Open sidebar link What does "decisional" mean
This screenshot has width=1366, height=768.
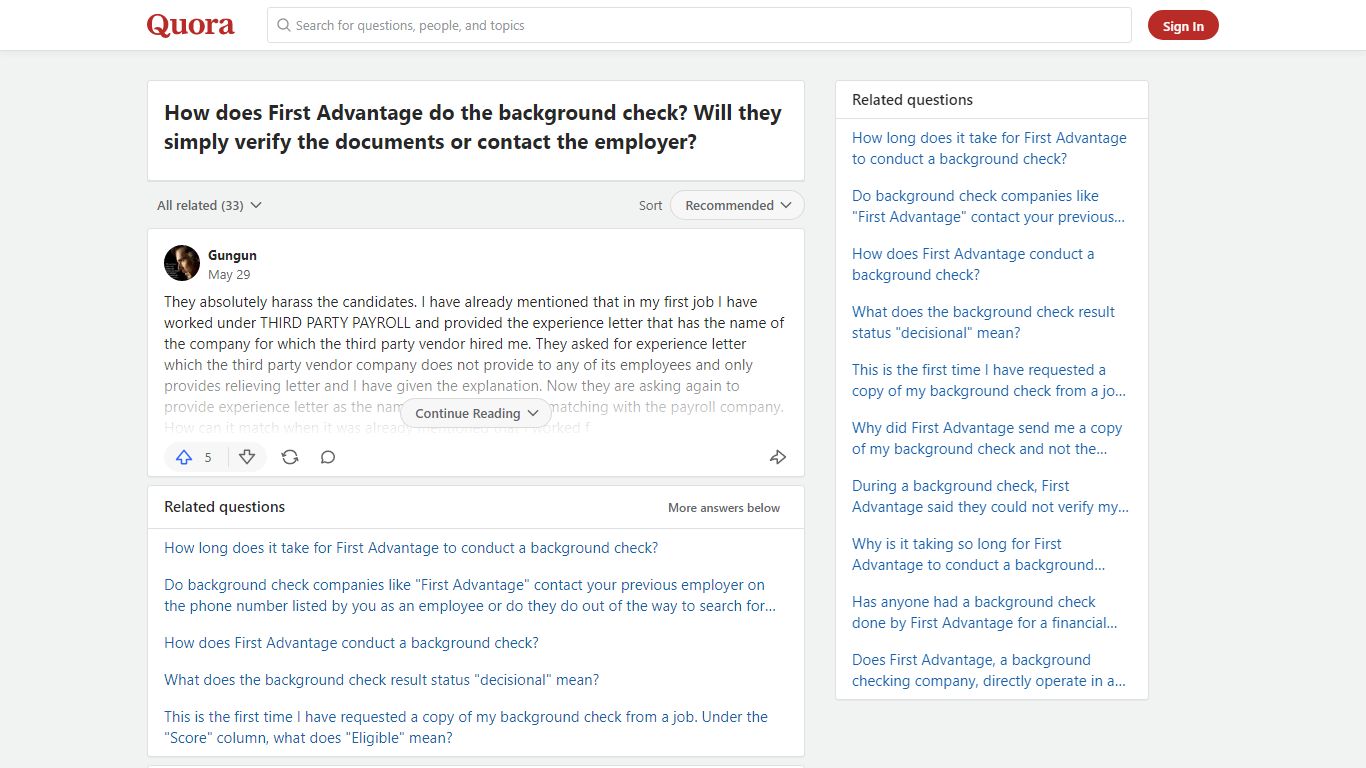tap(983, 322)
